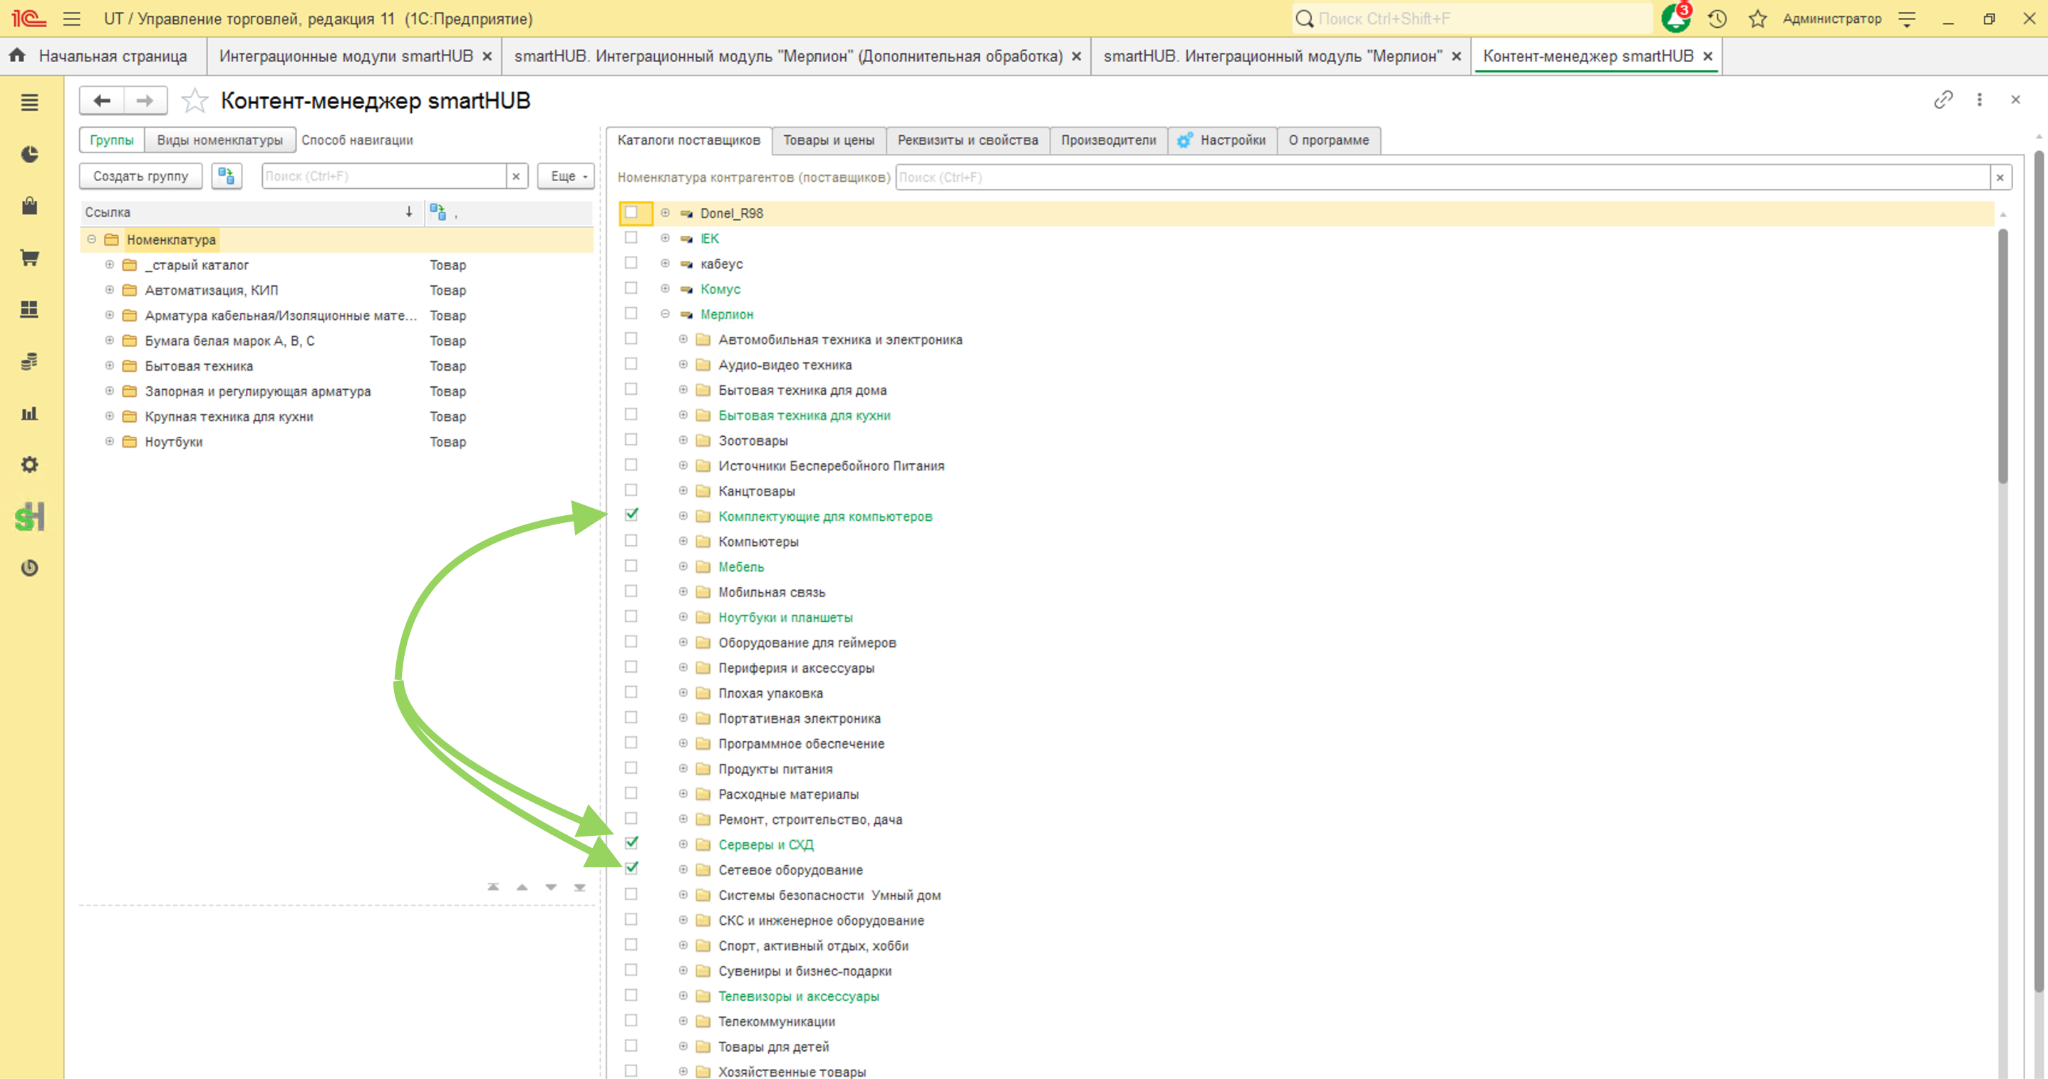
Task: Tick the checkbox for Компьютеры
Action: (631, 541)
